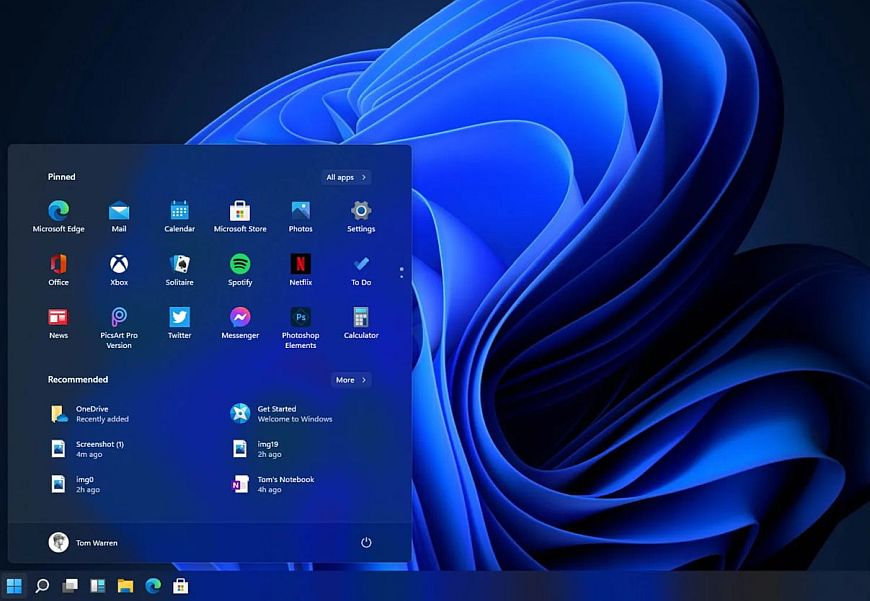Screen dimensions: 870x601
Task: Open Task View on the taskbar
Action: (x=70, y=585)
